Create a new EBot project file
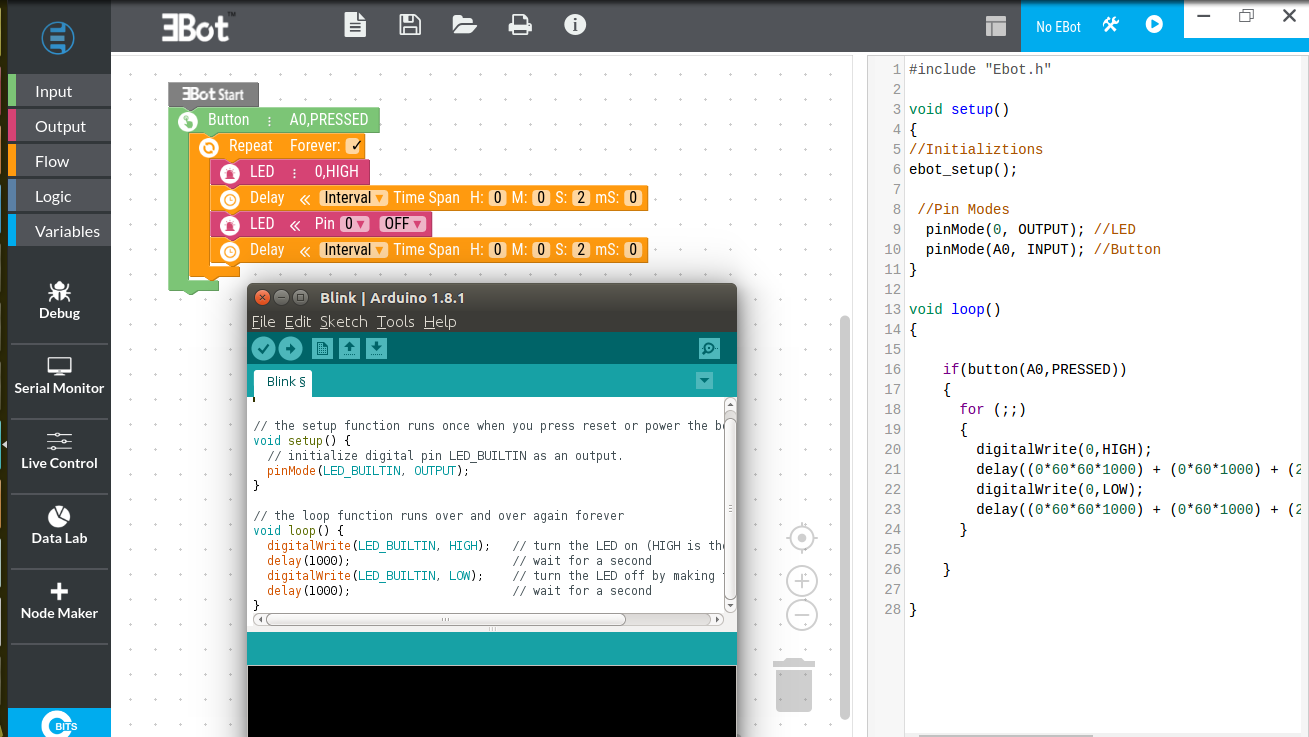Viewport: 1309px width, 737px height. tap(356, 25)
